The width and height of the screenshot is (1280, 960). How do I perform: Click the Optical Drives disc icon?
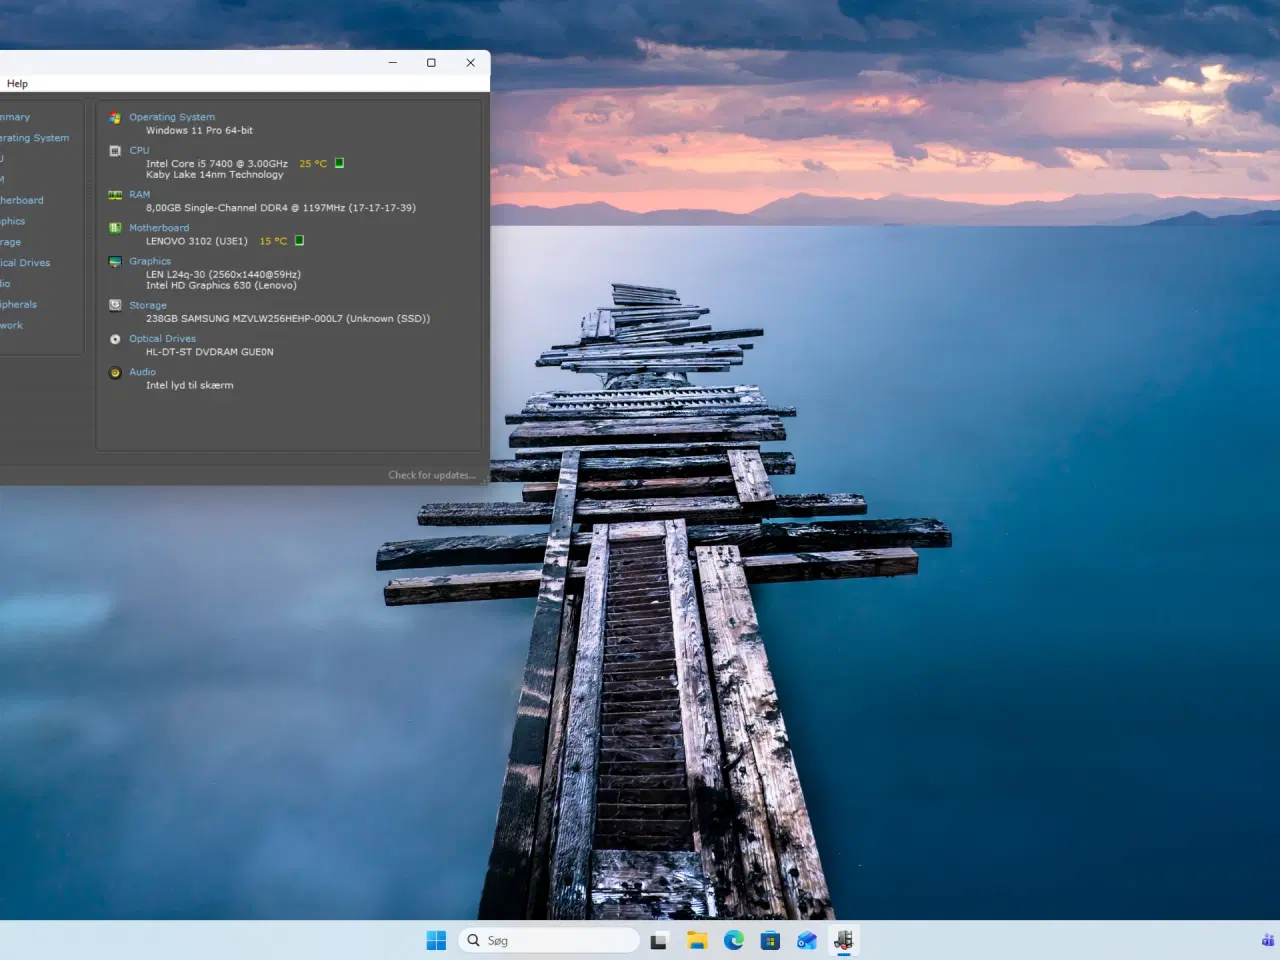[115, 338]
